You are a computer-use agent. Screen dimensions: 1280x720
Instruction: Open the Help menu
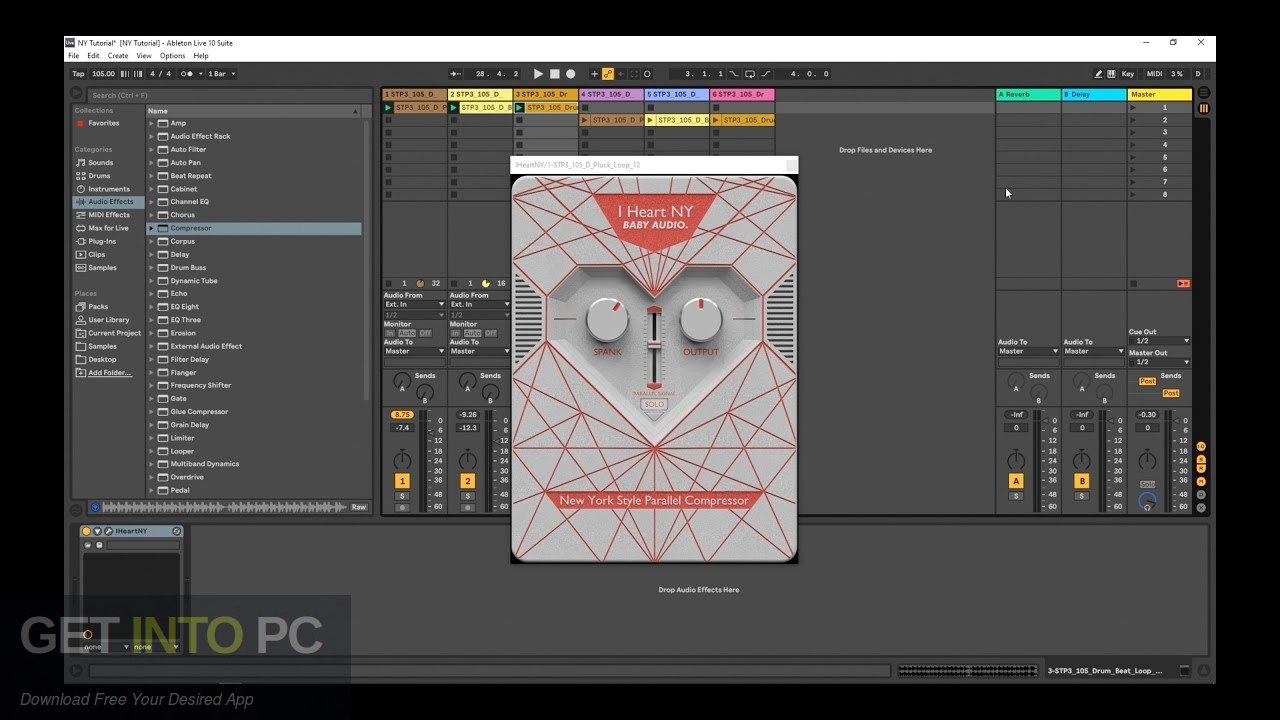coord(201,56)
